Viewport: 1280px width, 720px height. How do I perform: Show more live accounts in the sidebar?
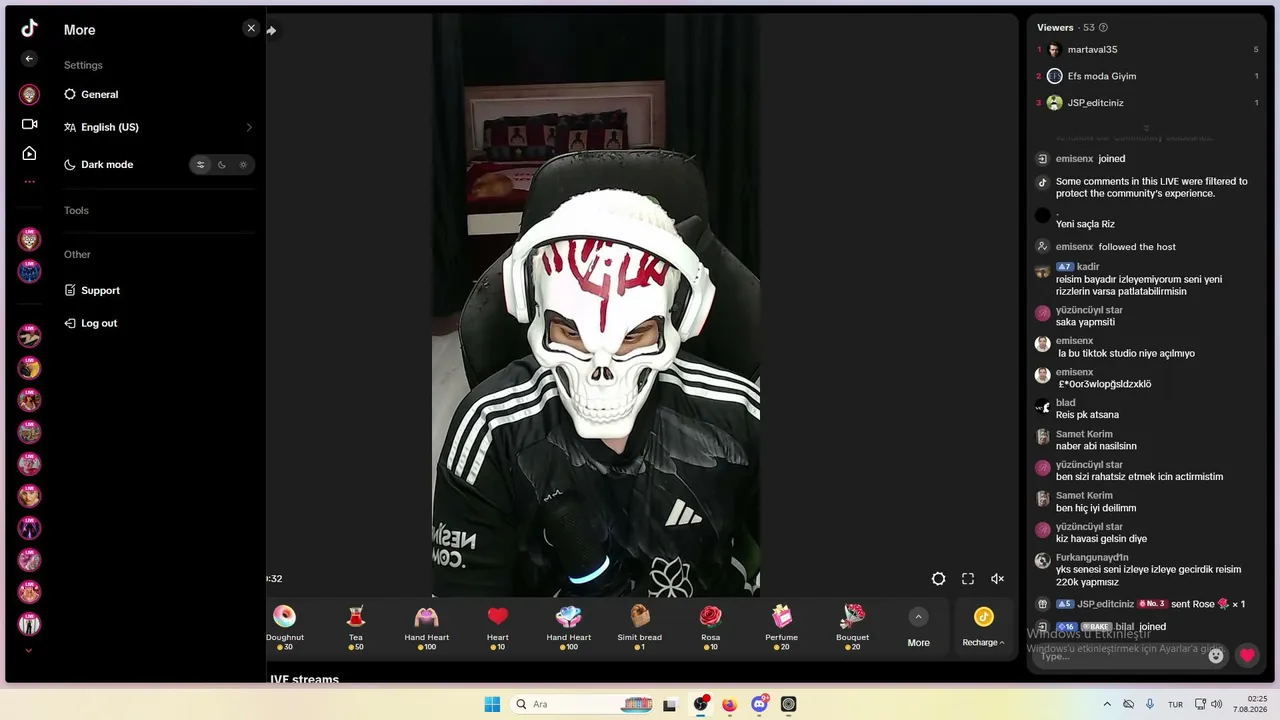(29, 651)
